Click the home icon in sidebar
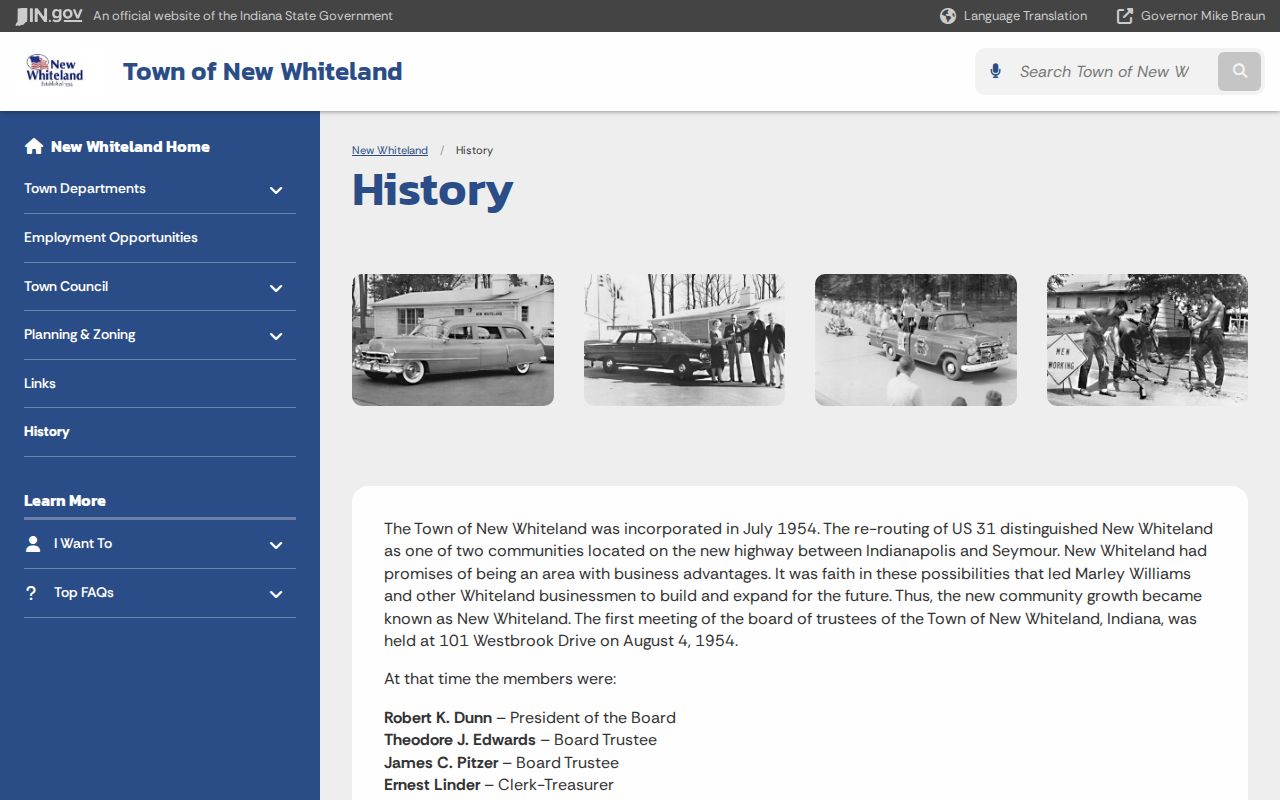Image resolution: width=1280 pixels, height=800 pixels. [34, 147]
